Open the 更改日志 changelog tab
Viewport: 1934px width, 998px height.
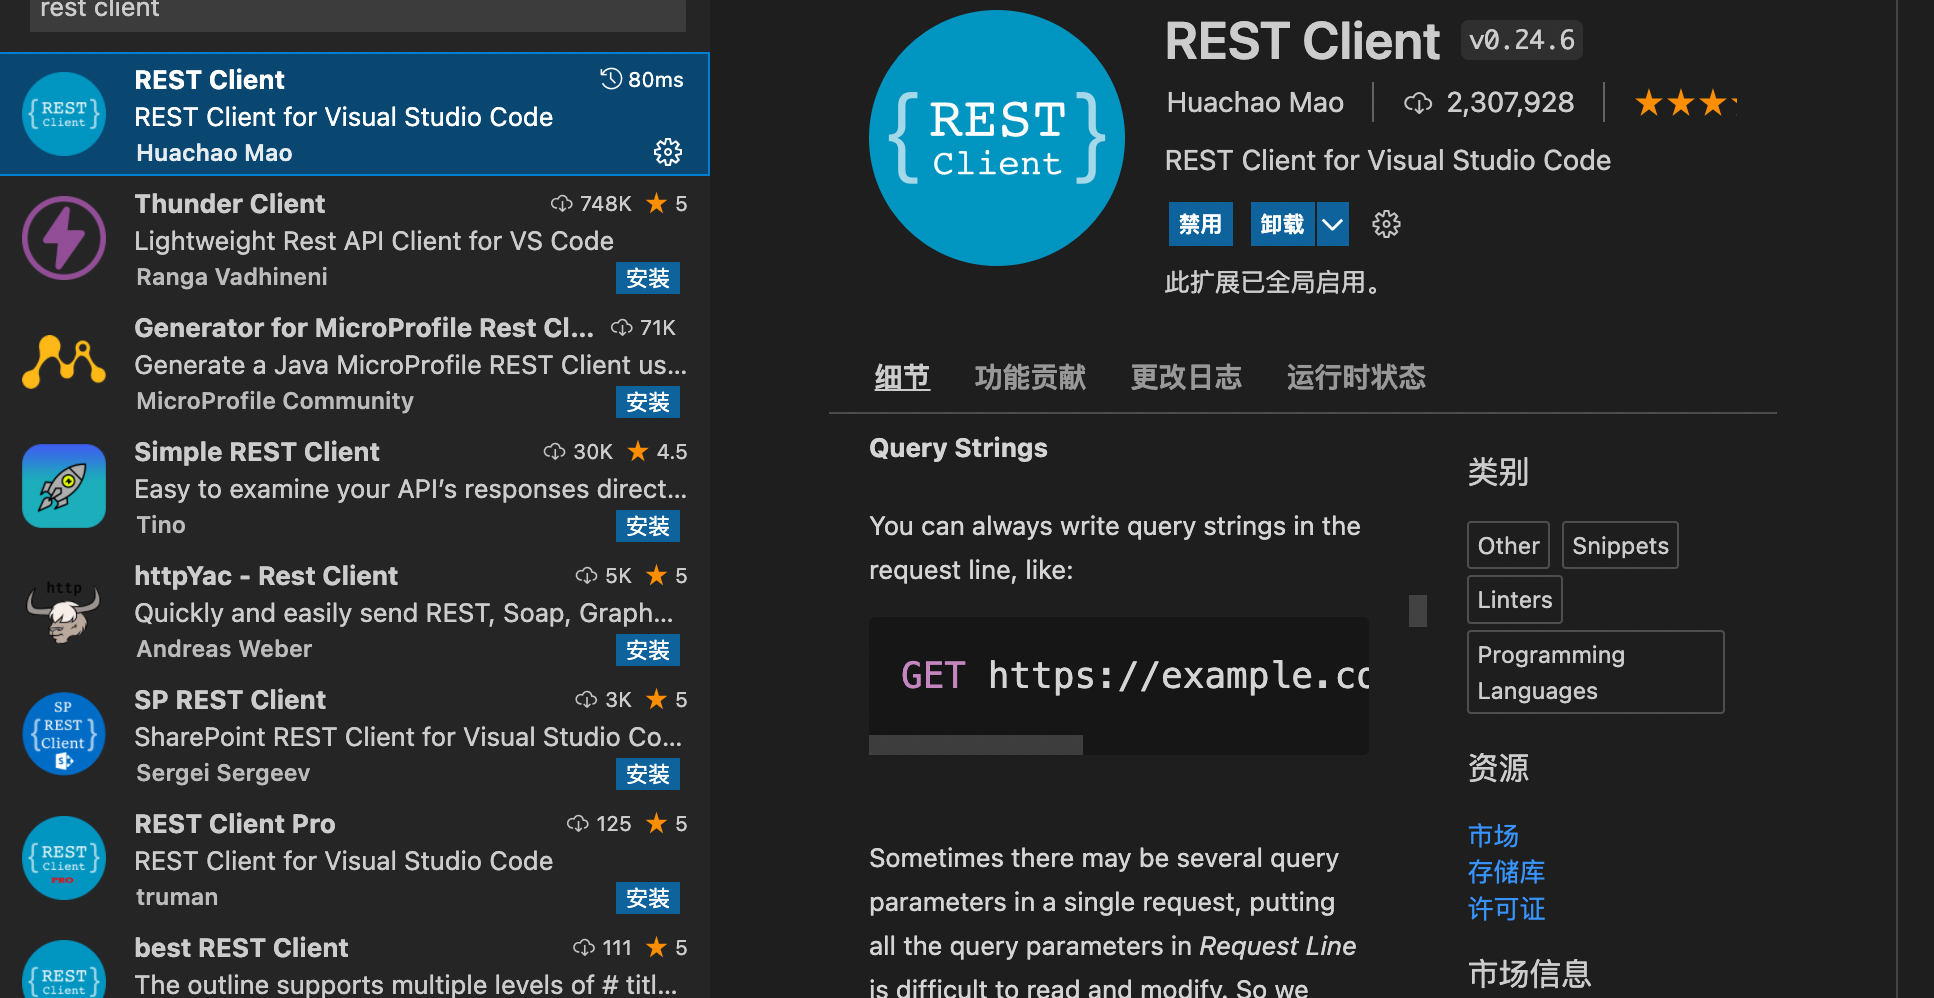coord(1186,377)
